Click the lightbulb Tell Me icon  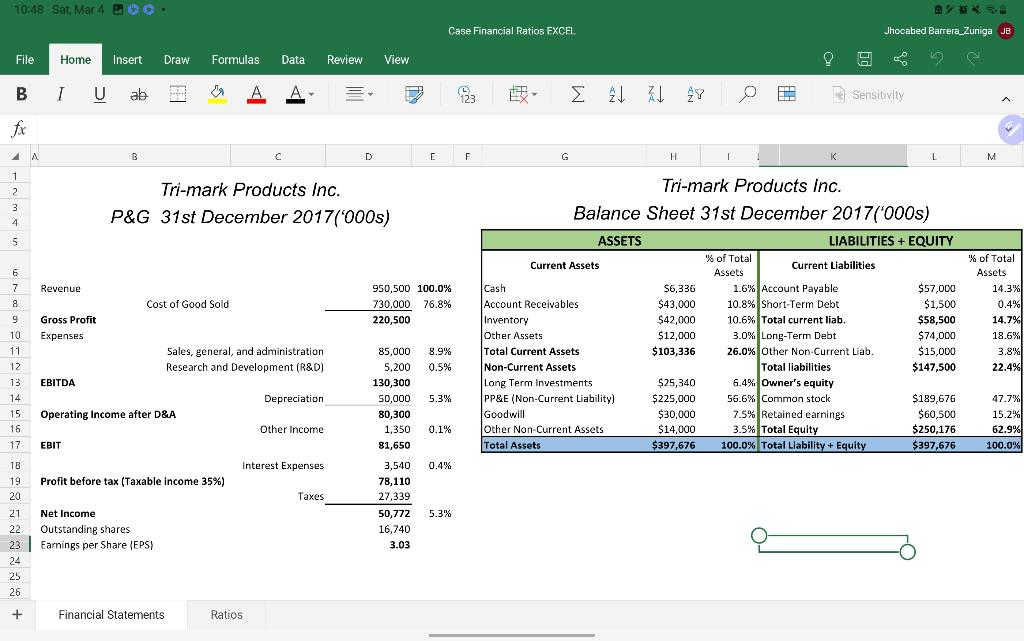[x=829, y=60]
